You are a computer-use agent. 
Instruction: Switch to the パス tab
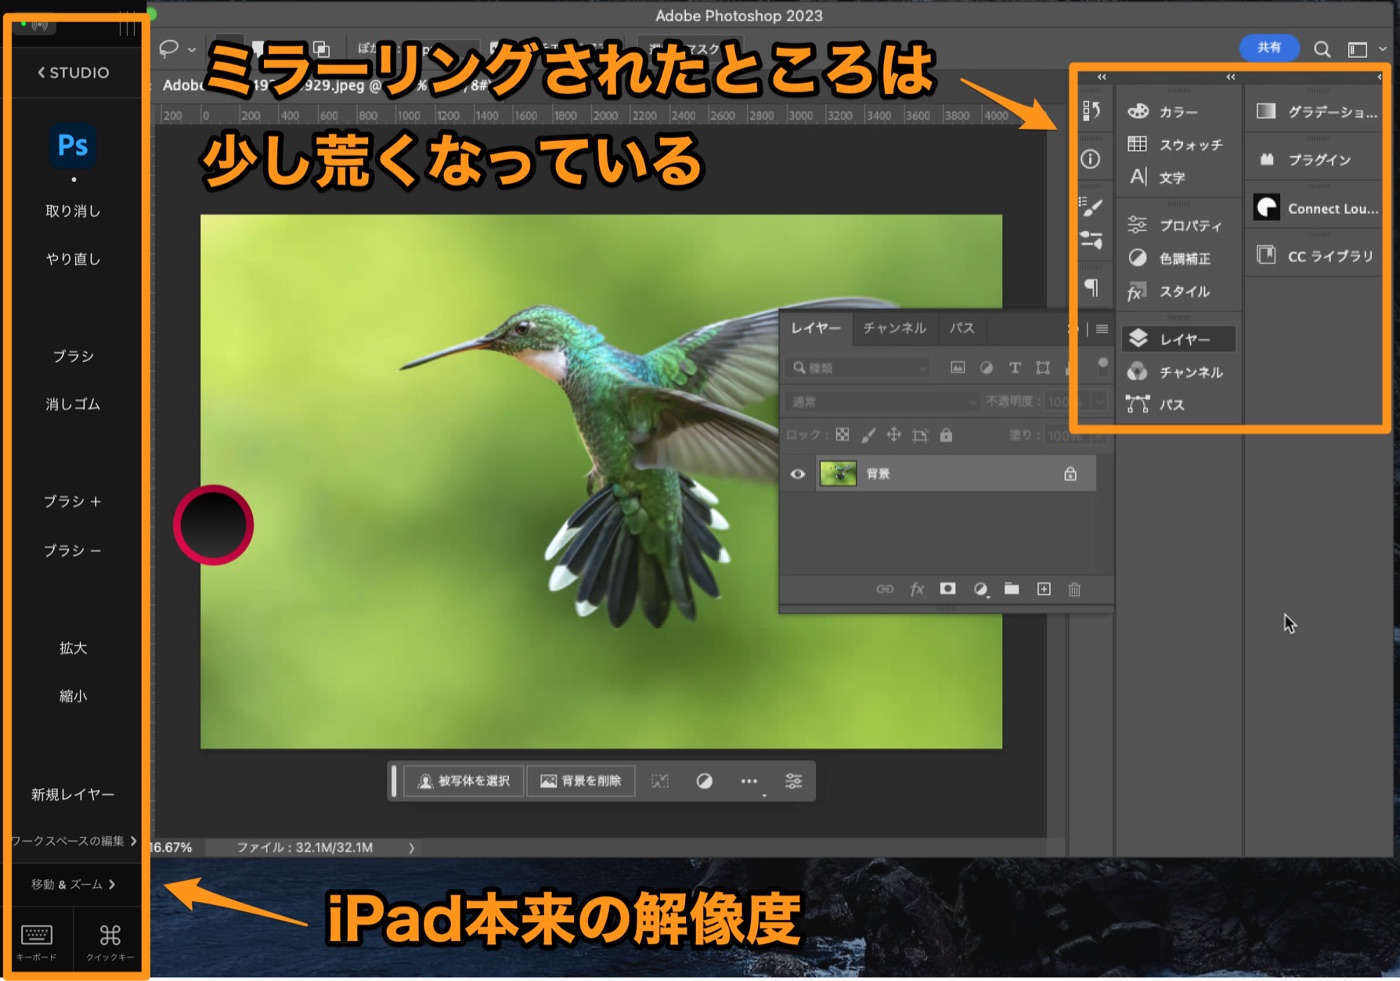962,328
